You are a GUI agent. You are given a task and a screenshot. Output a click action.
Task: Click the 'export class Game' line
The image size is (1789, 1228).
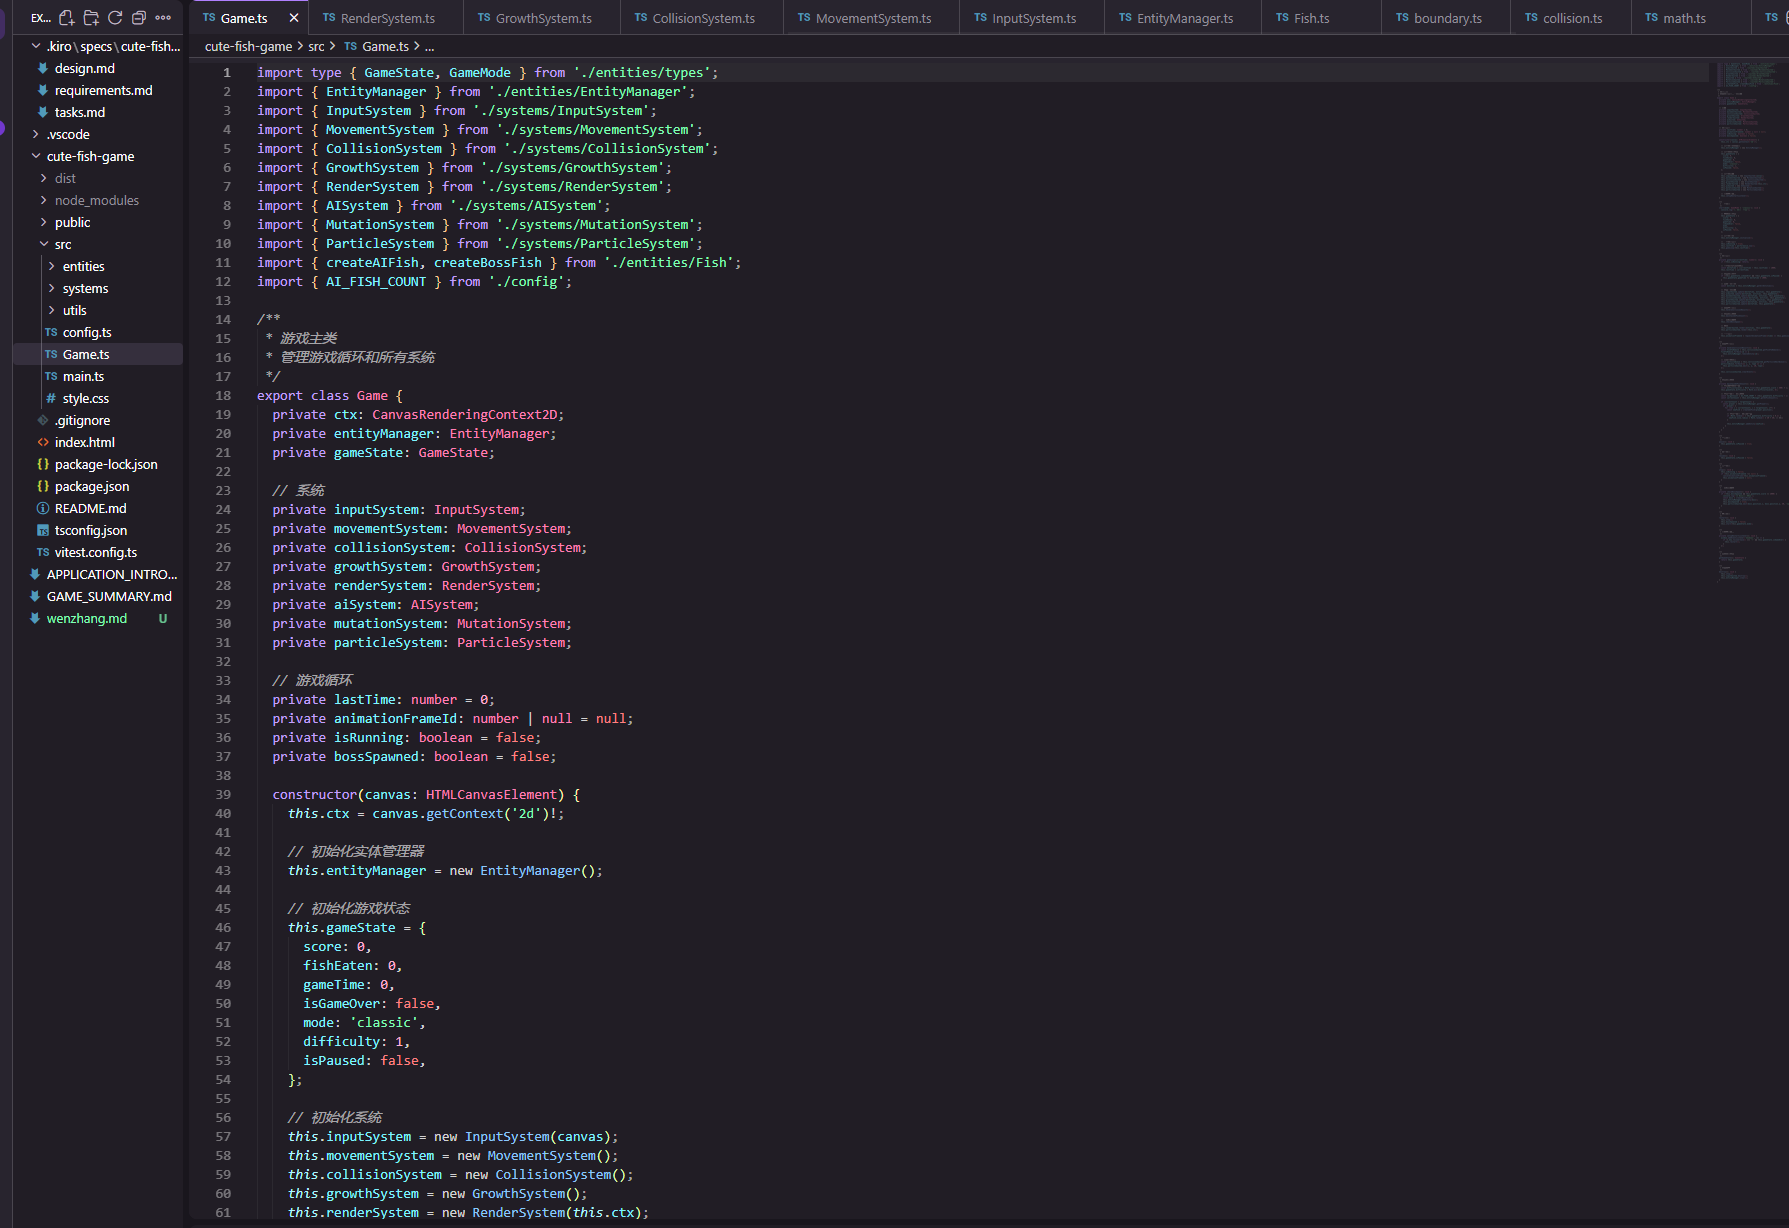click(x=329, y=395)
